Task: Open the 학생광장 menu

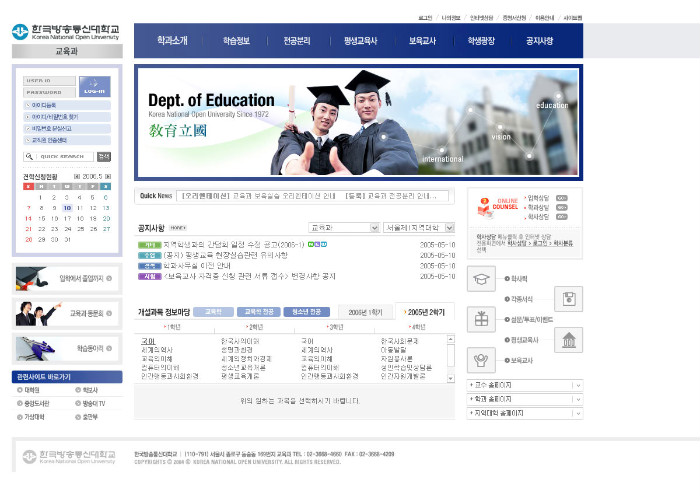Action: pos(481,41)
